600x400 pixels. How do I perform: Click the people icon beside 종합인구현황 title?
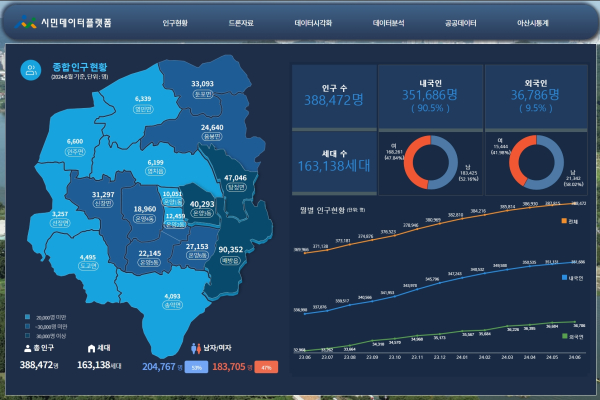point(33,69)
